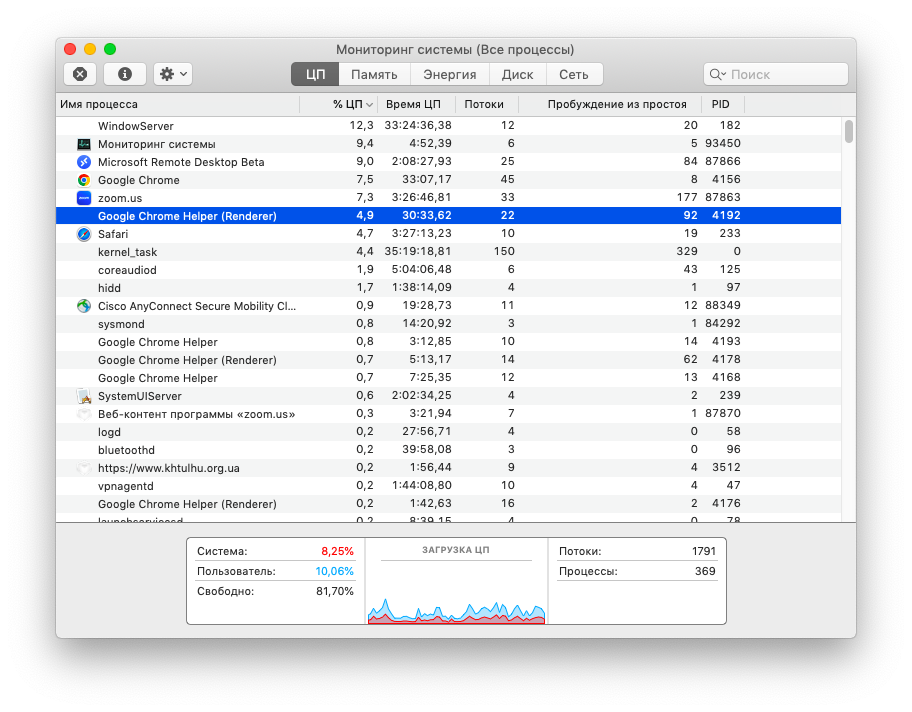Select the coreaudiod process
Image resolution: width=912 pixels, height=712 pixels.
click(x=448, y=270)
